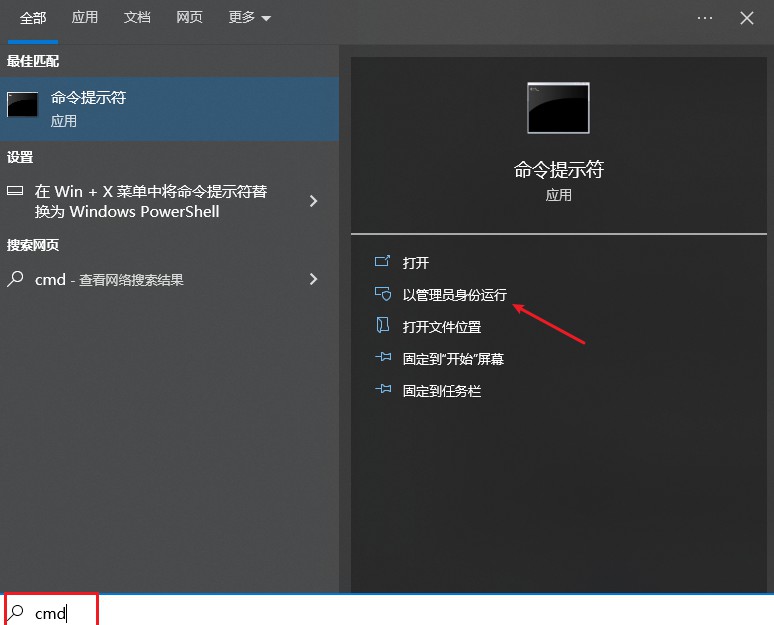774x625 pixels.
Task: Open the 更多 dropdown
Action: tap(249, 18)
